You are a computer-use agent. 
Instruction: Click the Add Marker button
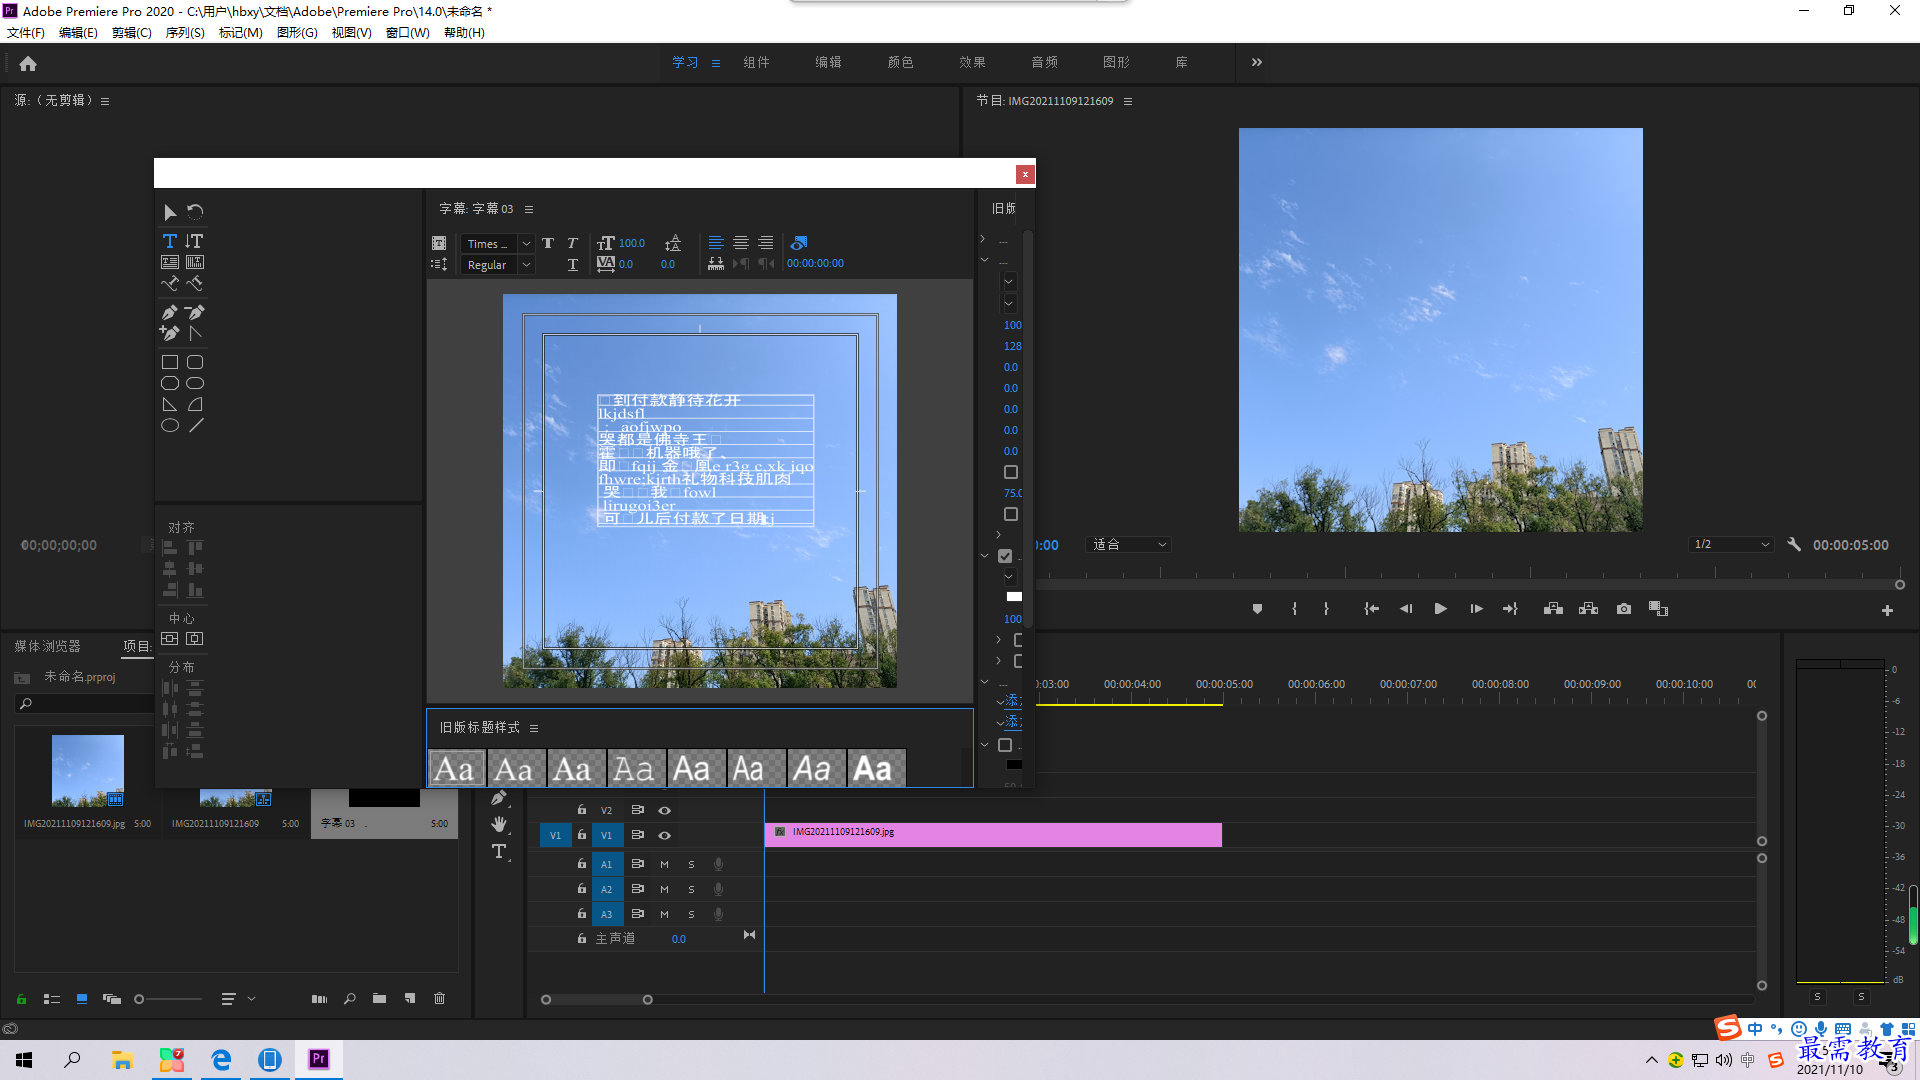pos(1257,609)
